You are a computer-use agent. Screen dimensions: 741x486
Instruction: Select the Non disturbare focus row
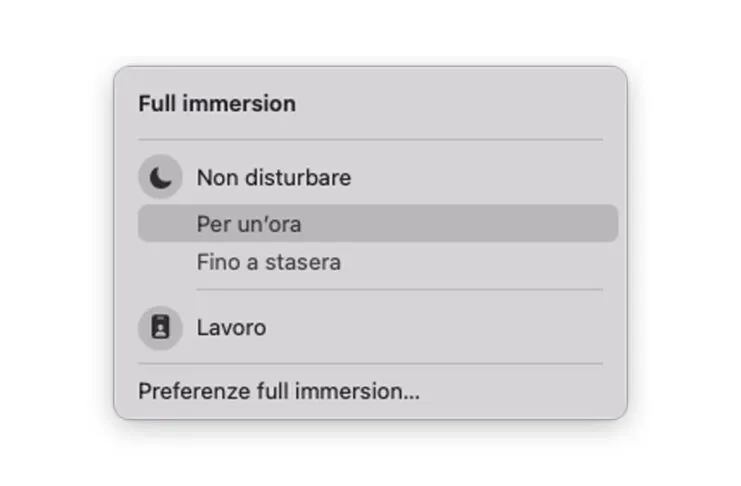(x=273, y=178)
